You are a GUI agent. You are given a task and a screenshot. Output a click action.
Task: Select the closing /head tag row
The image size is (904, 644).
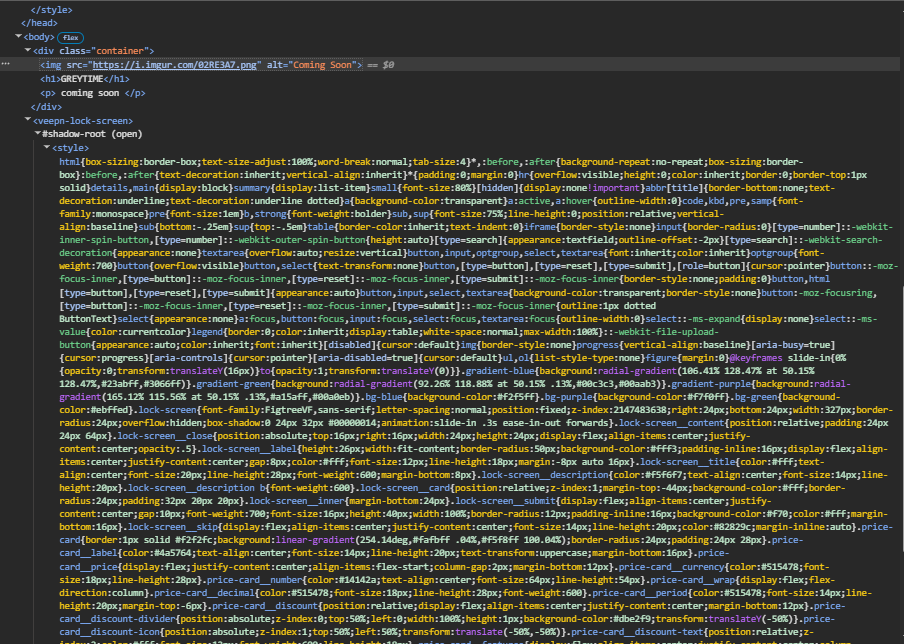click(39, 23)
